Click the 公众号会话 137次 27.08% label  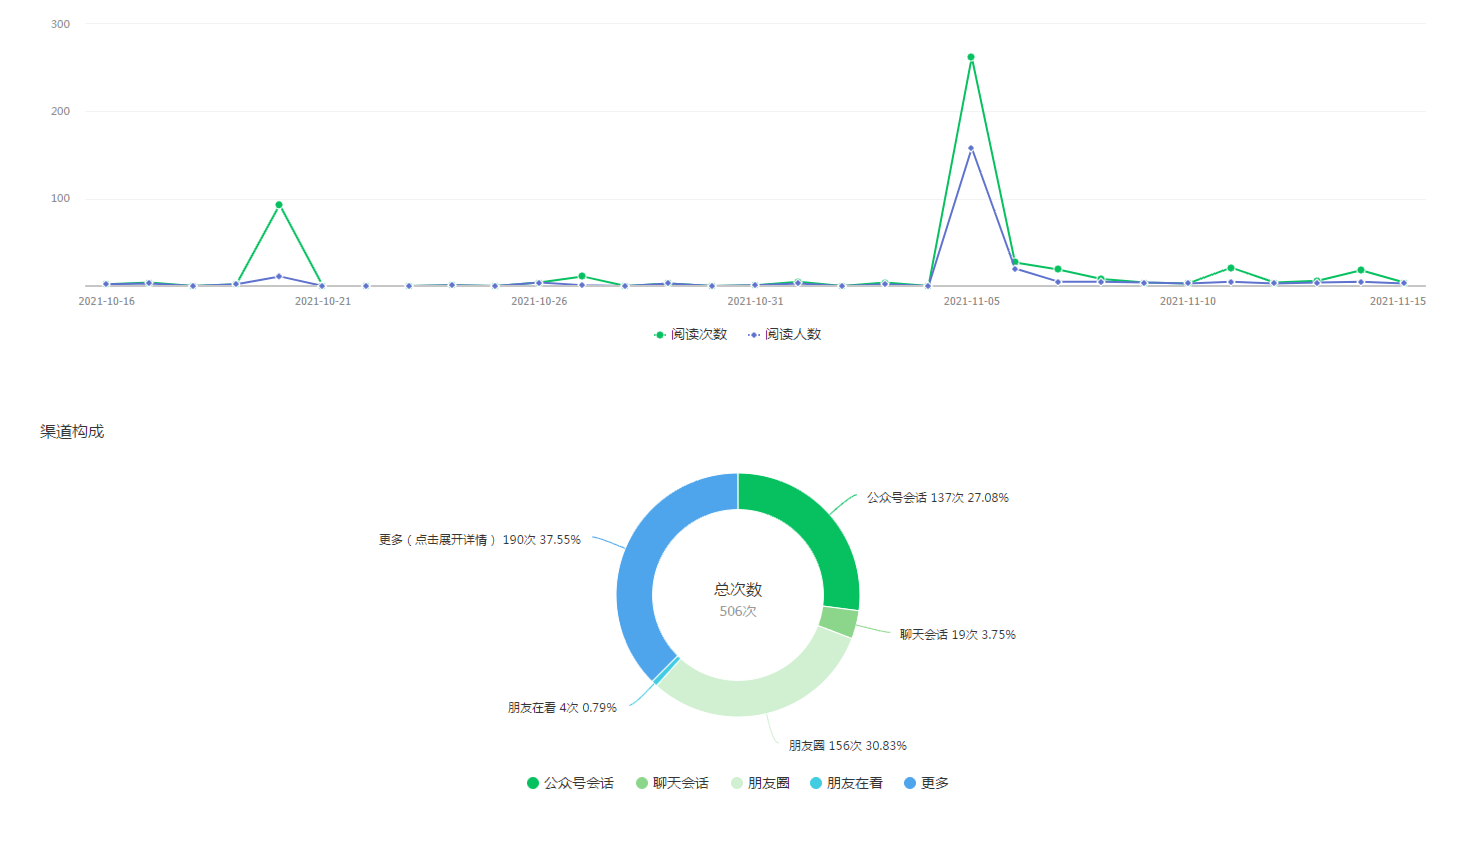(x=937, y=498)
